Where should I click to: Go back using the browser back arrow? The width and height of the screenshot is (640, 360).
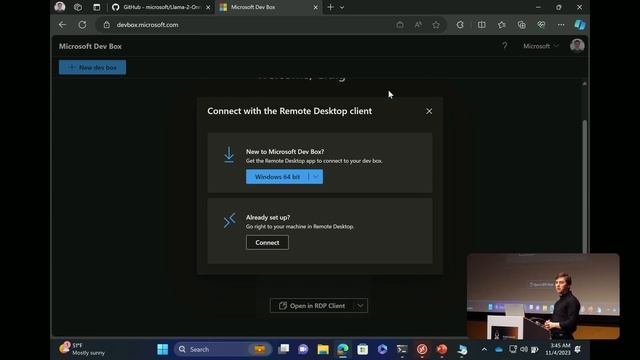tap(62, 25)
